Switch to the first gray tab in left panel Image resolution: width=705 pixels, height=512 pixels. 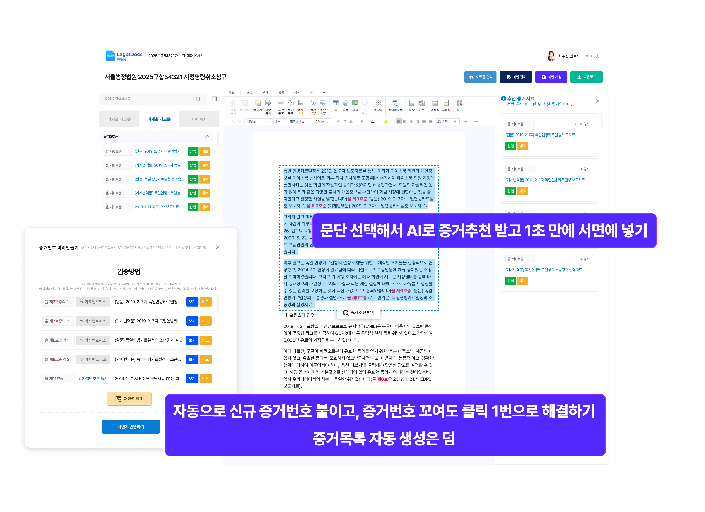[x=119, y=119]
